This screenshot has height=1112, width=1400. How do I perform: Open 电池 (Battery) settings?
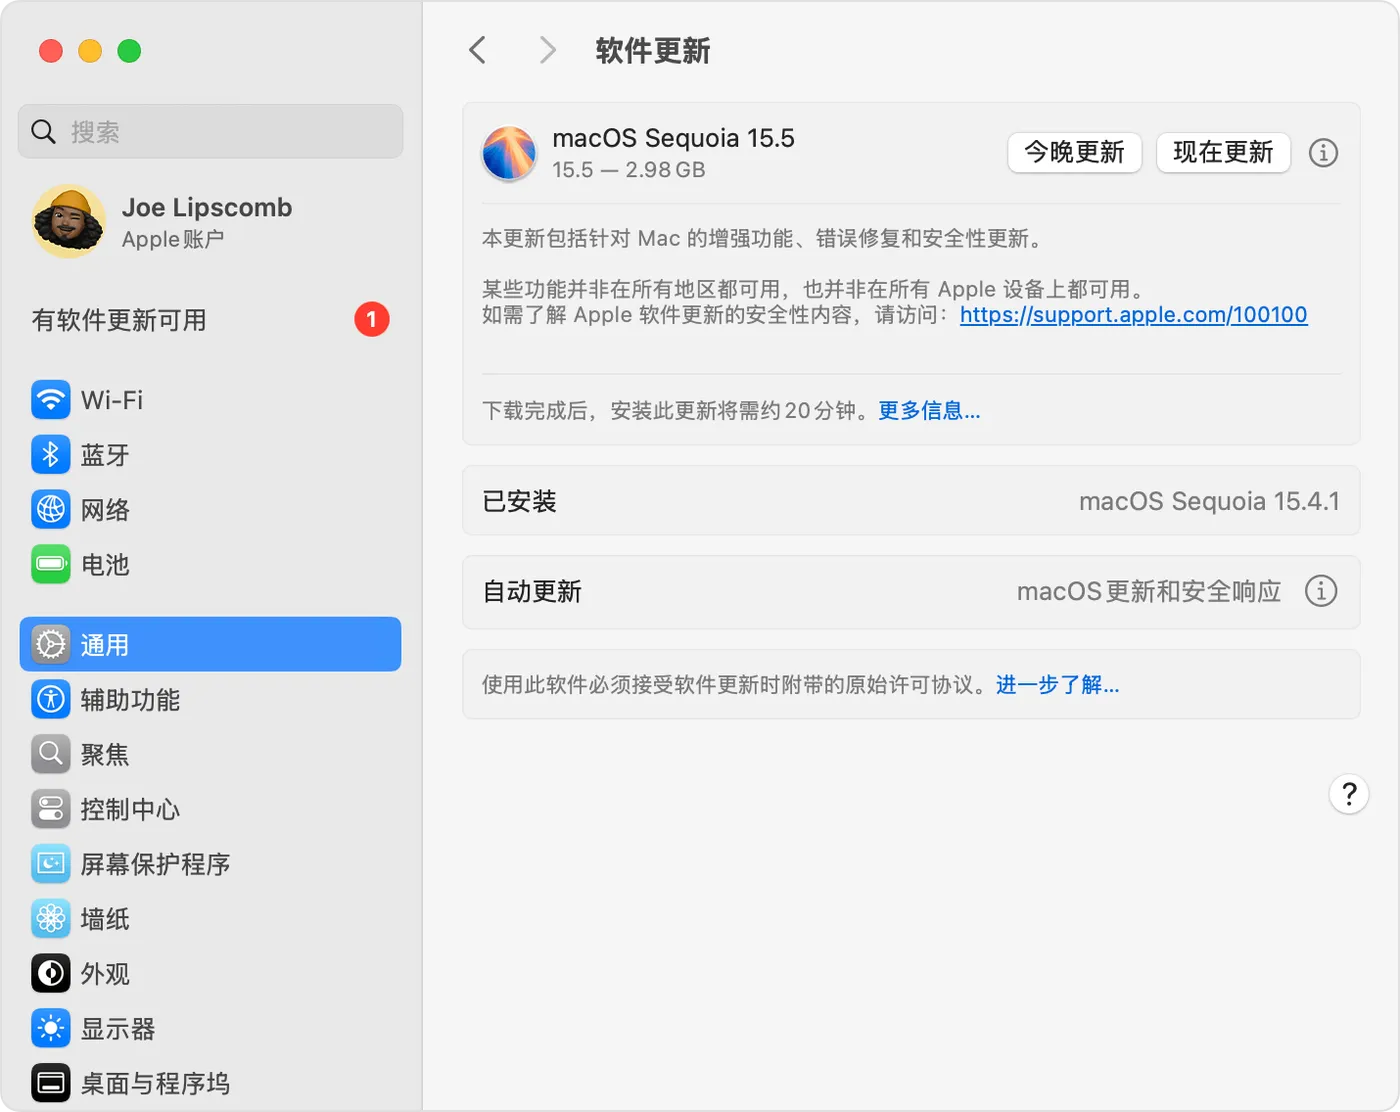pyautogui.click(x=105, y=565)
